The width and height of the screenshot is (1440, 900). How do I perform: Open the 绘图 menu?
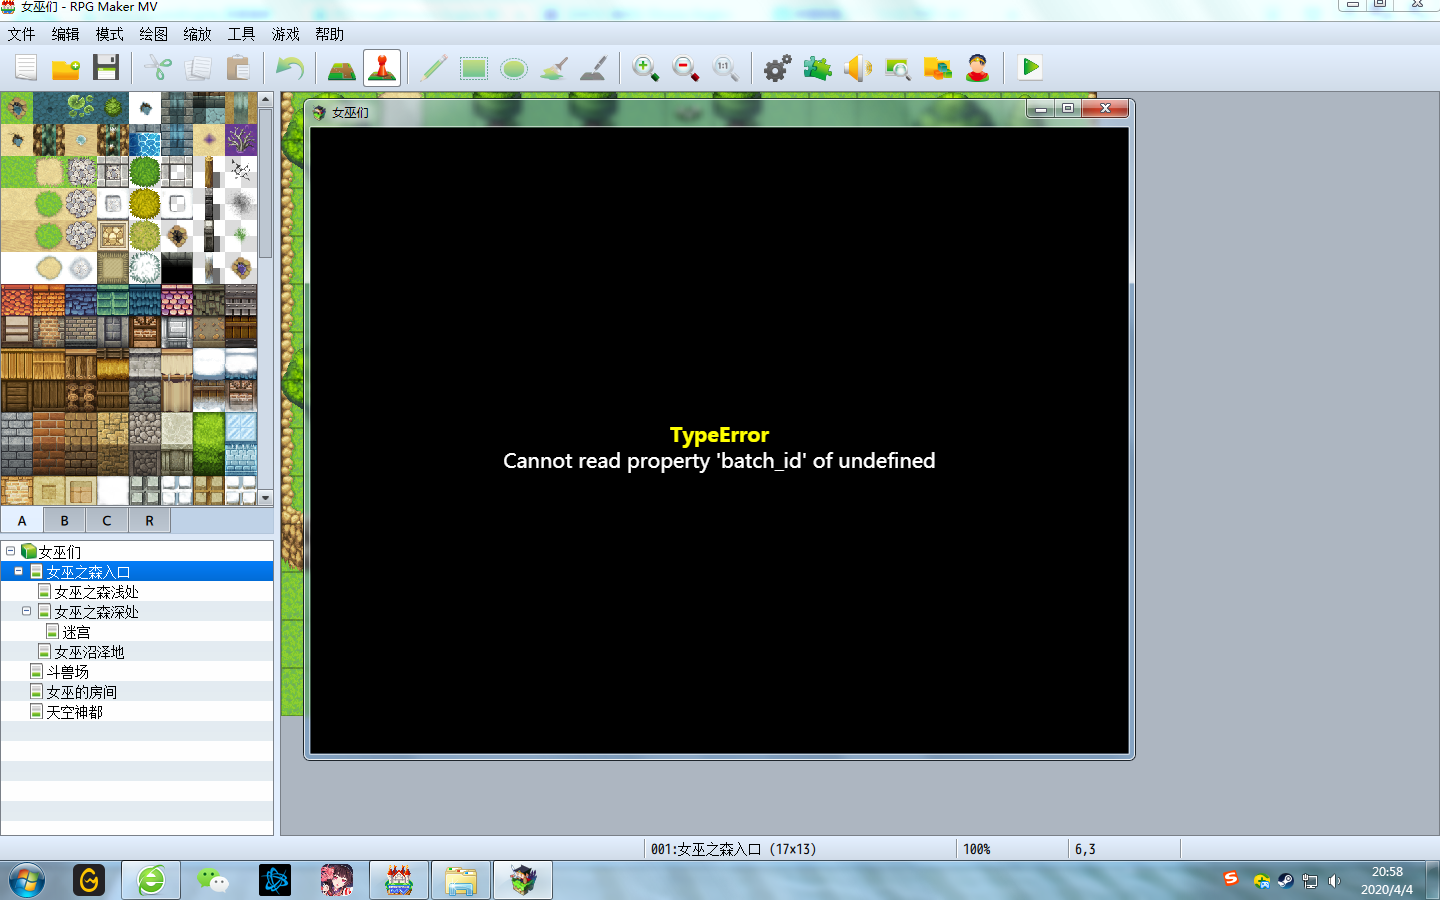(x=153, y=34)
